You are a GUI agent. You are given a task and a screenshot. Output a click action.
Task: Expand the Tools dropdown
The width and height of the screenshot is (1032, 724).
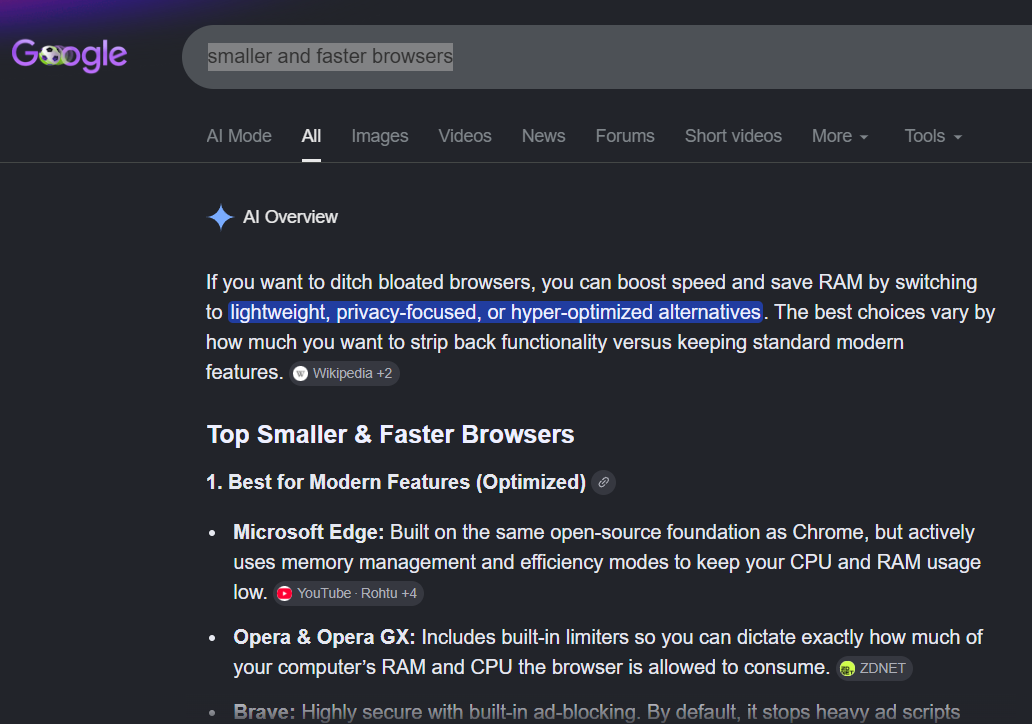coord(933,136)
